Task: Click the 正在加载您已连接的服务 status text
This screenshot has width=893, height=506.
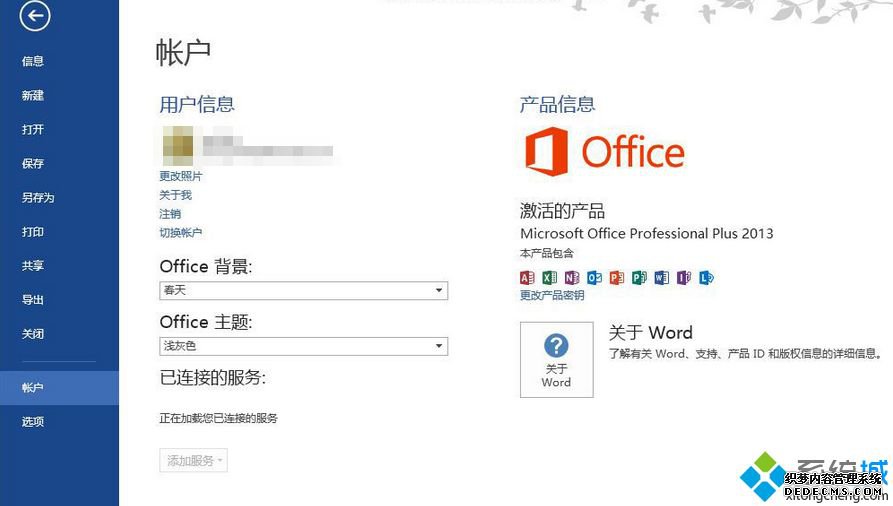Action: 218,418
